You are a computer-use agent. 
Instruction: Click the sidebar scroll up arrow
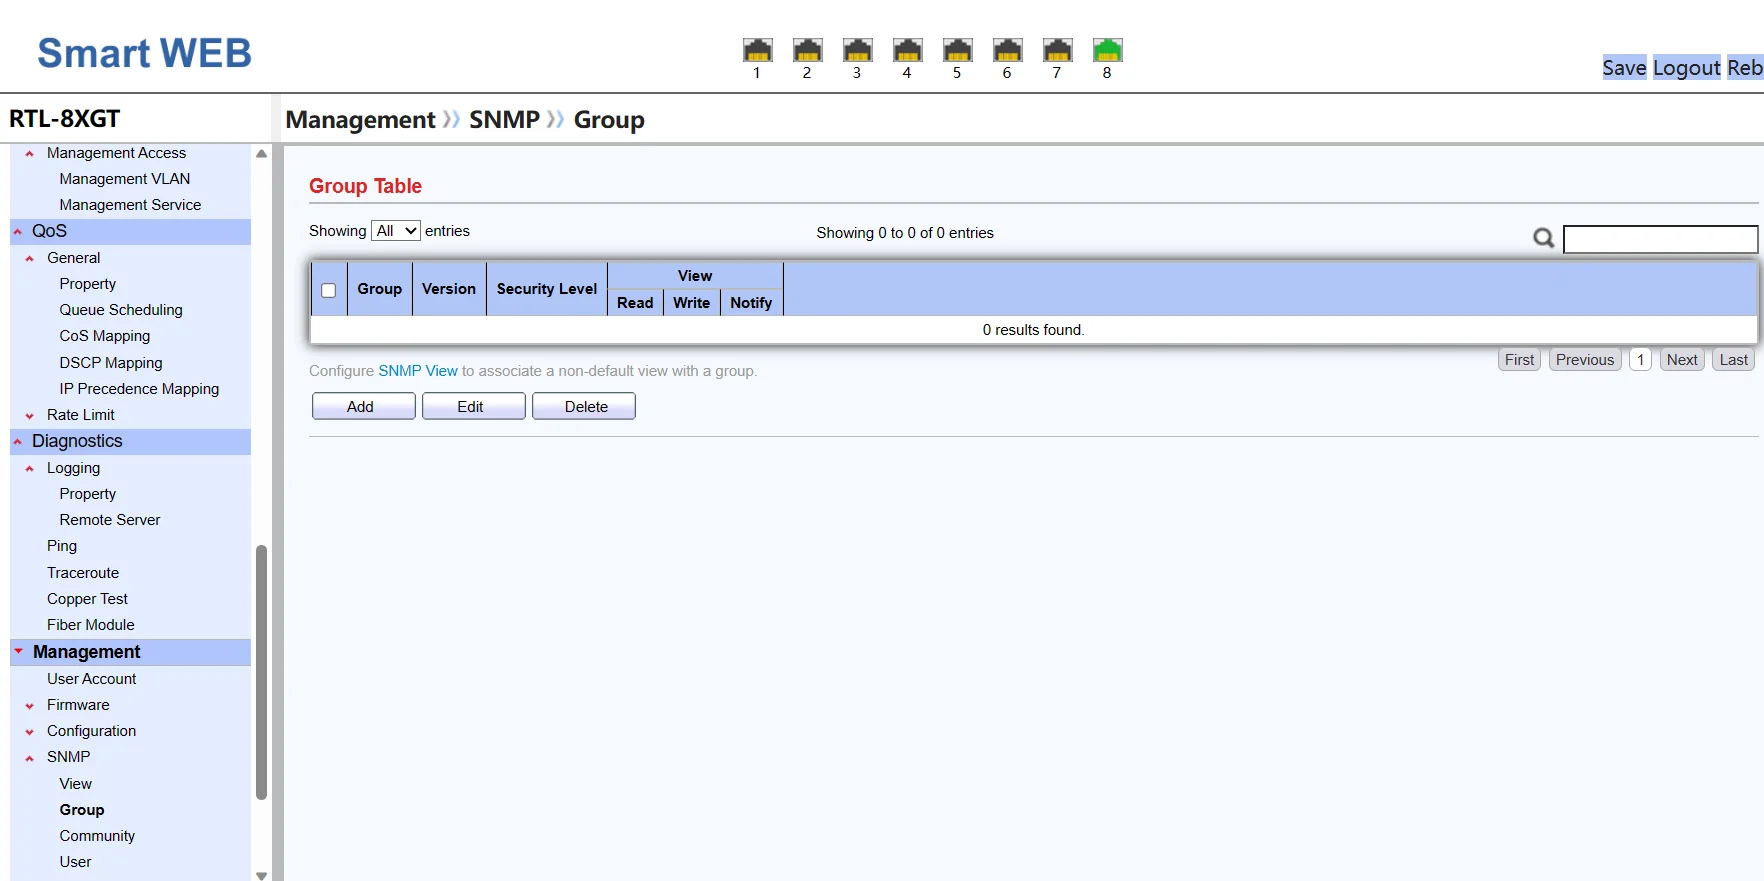(x=261, y=154)
